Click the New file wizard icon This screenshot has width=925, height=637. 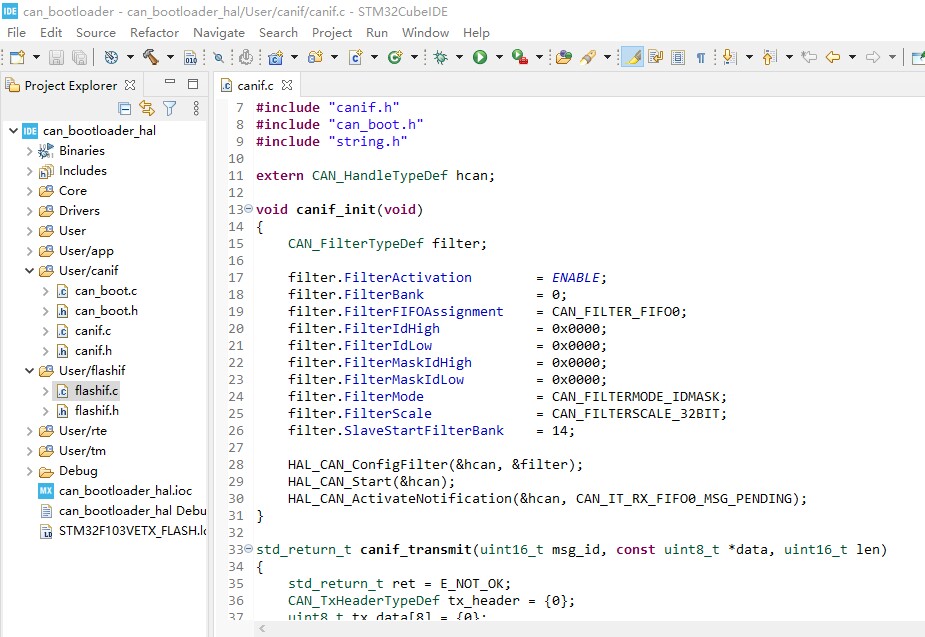pyautogui.click(x=18, y=57)
